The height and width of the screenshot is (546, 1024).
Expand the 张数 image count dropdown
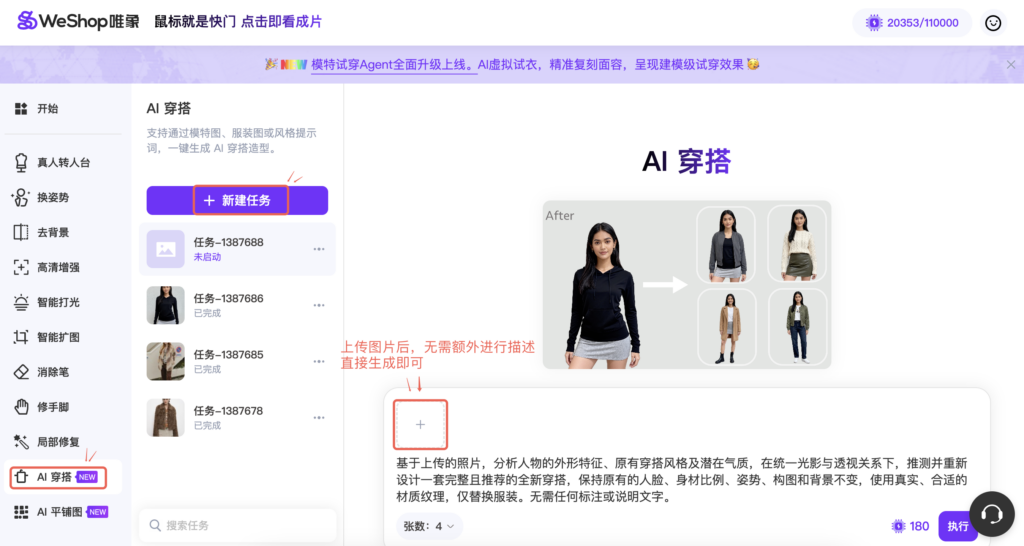(x=429, y=526)
